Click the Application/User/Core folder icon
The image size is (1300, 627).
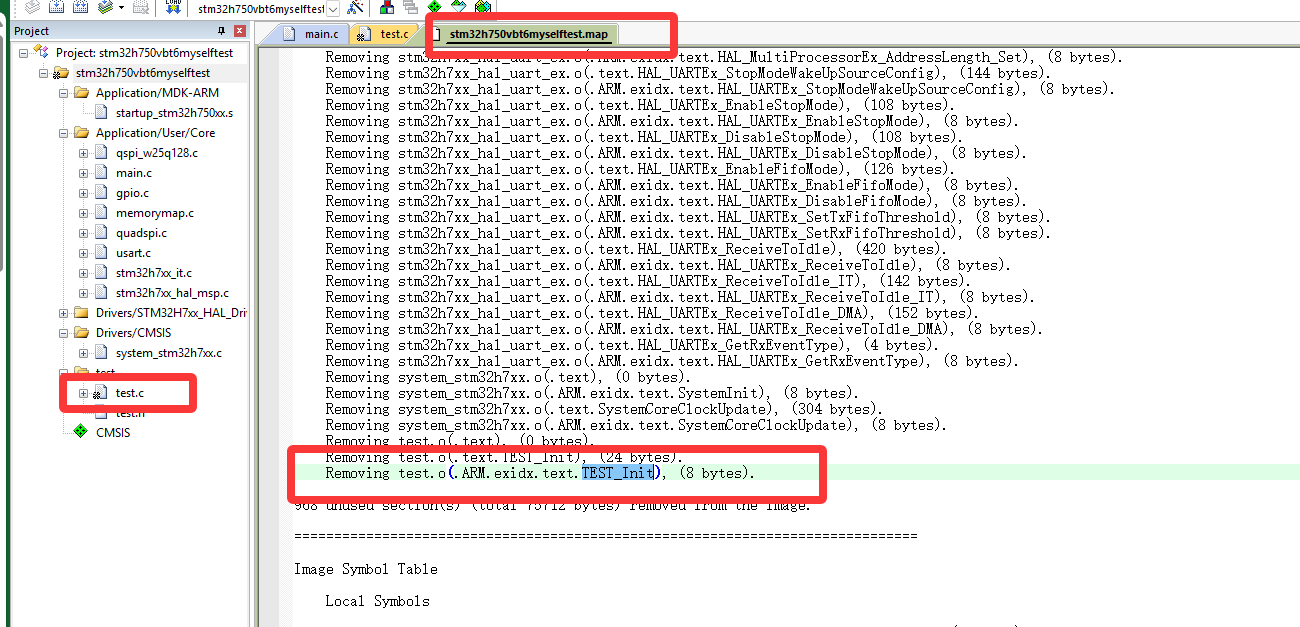pyautogui.click(x=81, y=133)
